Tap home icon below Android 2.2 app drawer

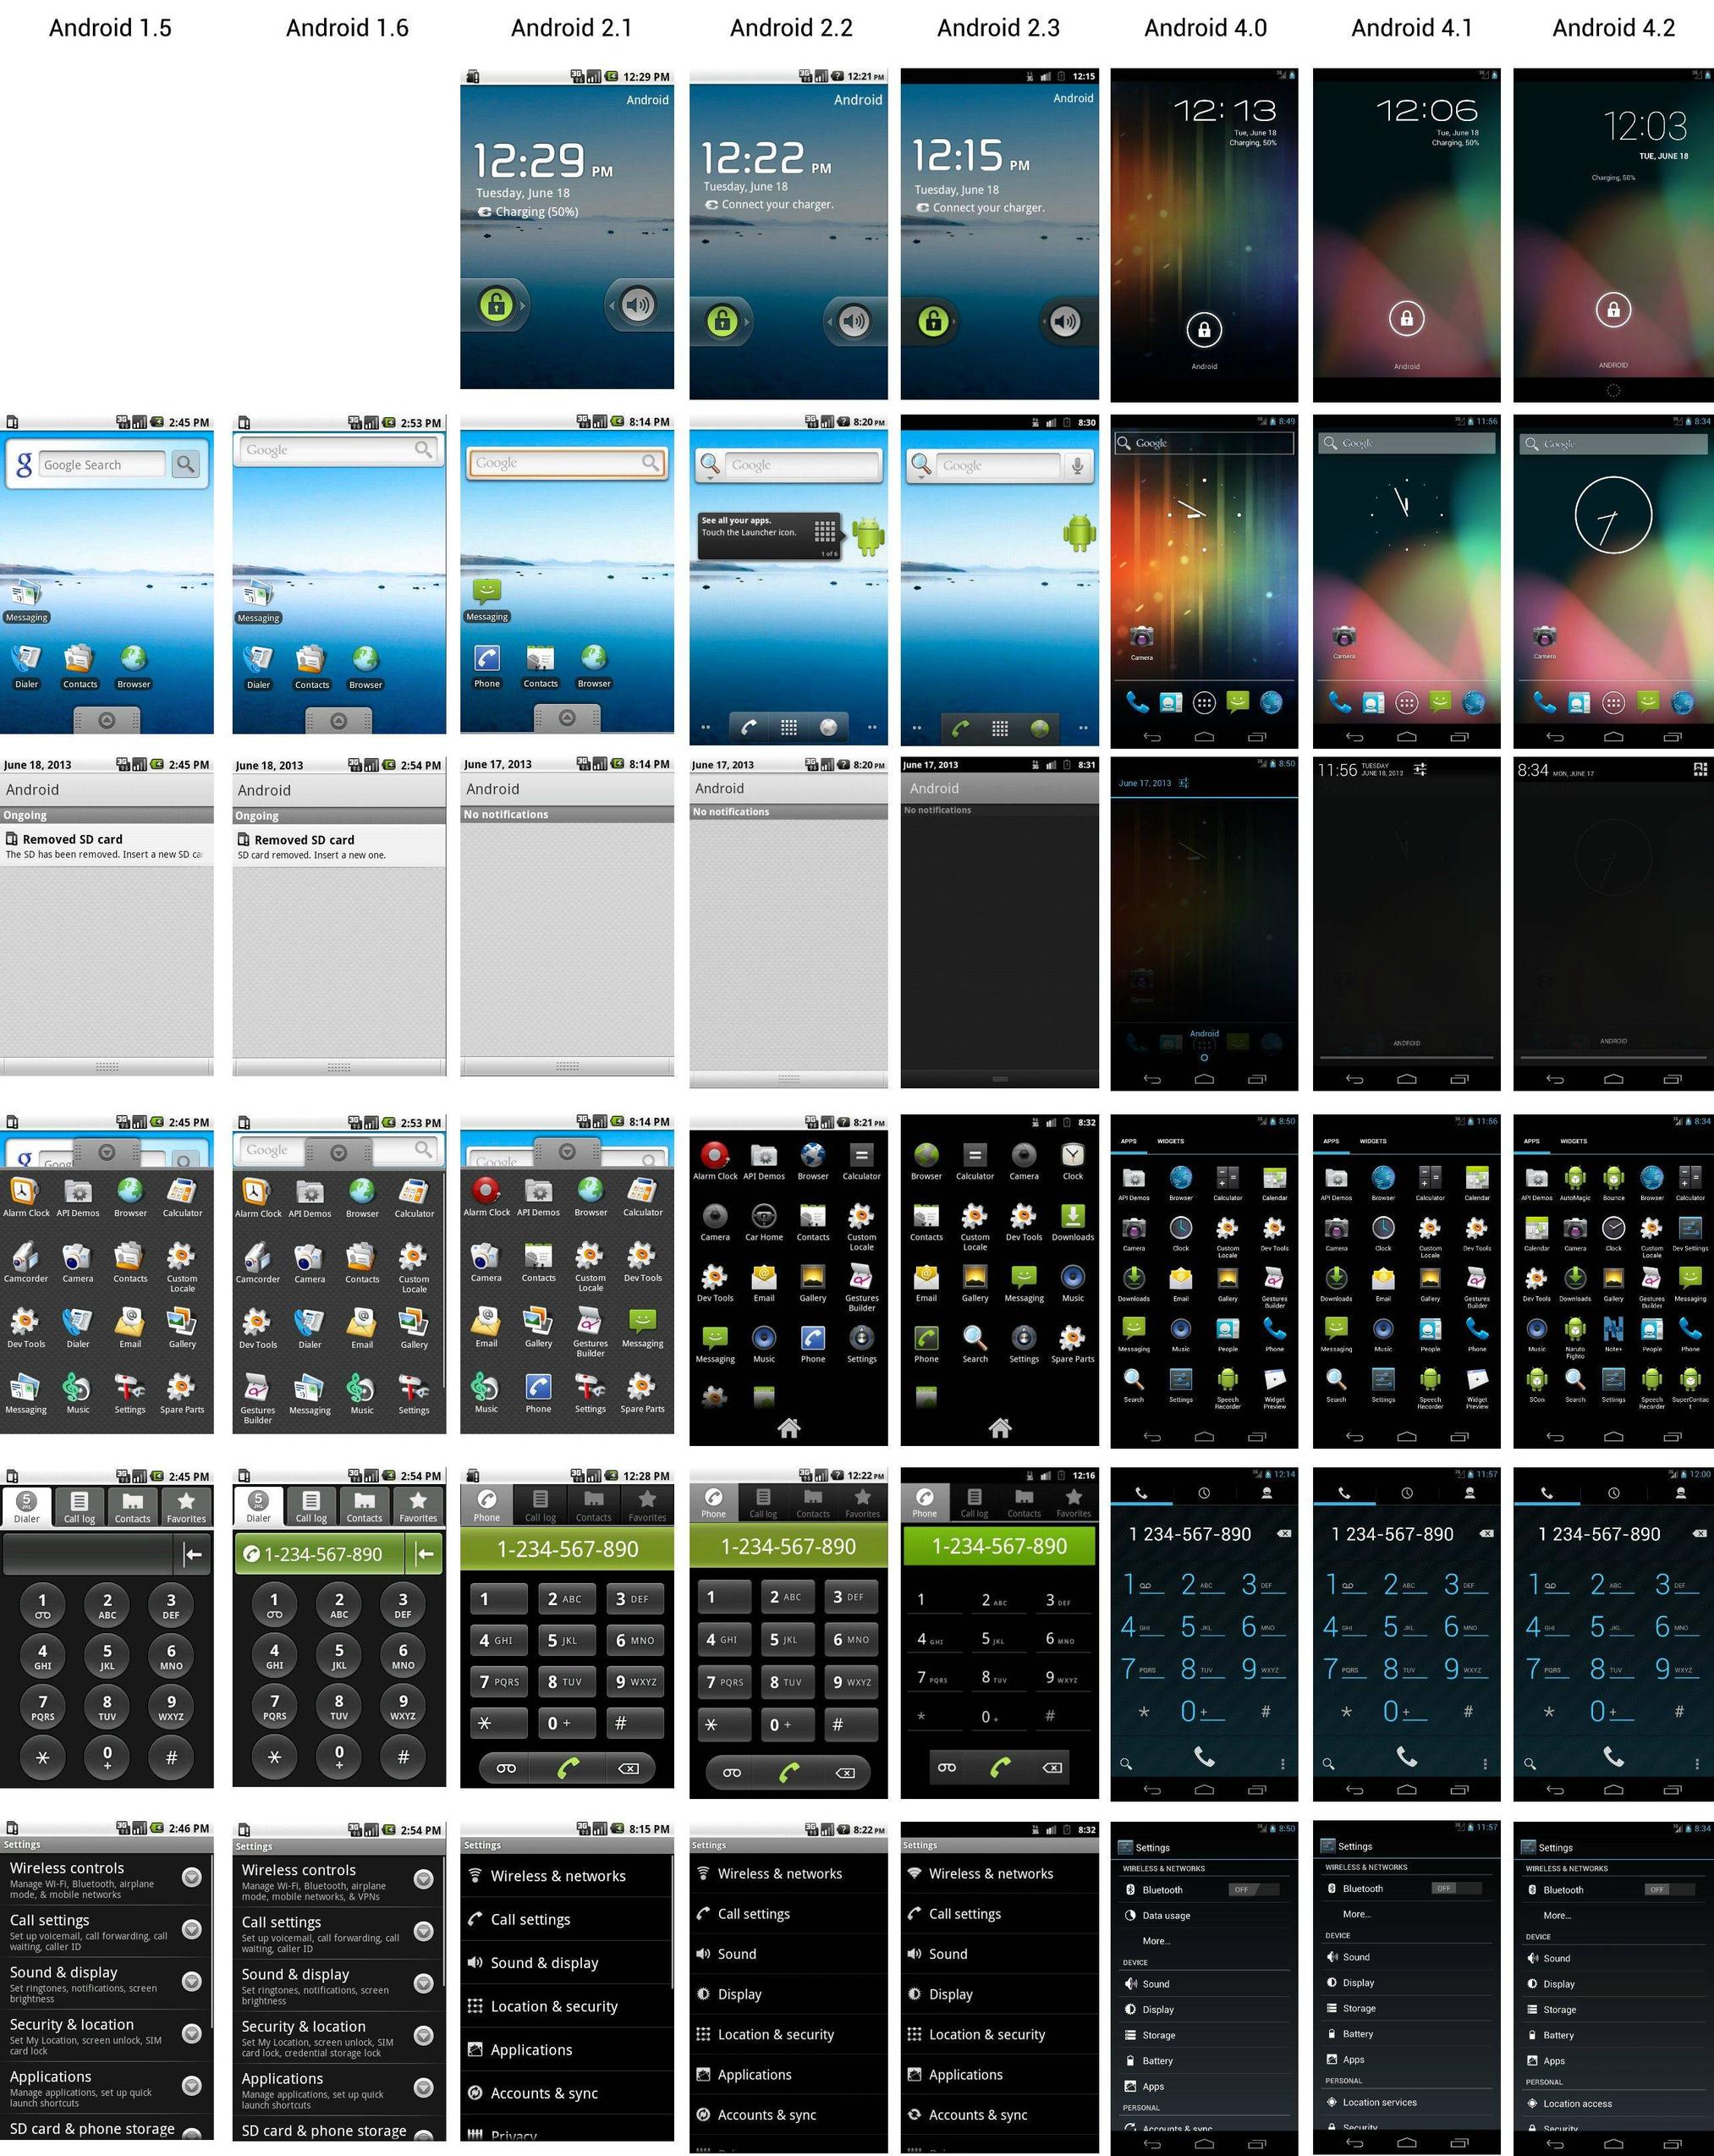point(789,1428)
